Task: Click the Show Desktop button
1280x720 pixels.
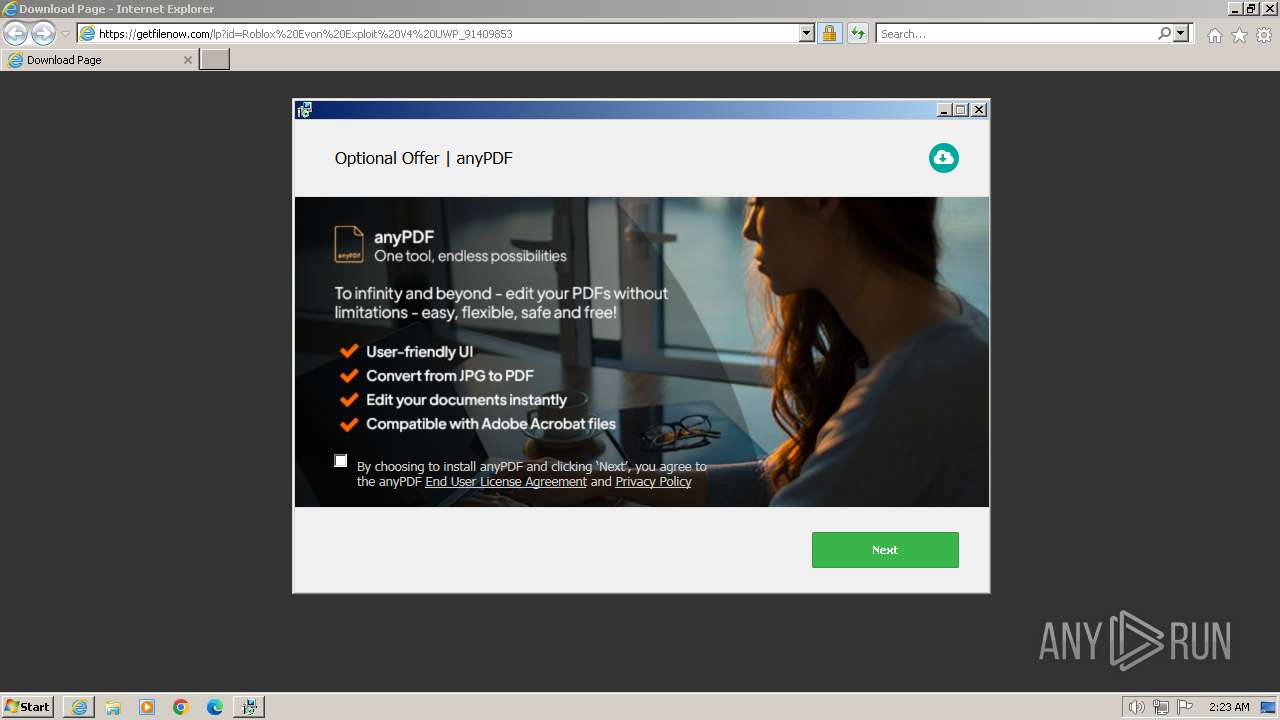Action: point(1269,707)
